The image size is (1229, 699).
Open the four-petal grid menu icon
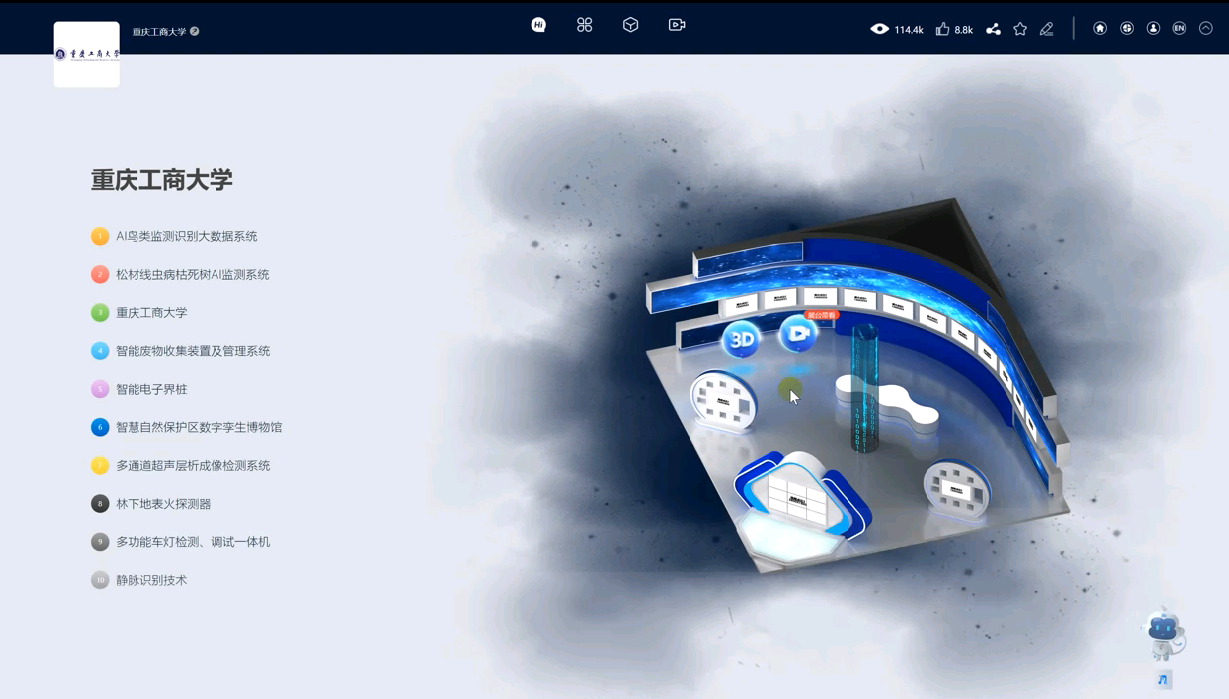tap(585, 25)
